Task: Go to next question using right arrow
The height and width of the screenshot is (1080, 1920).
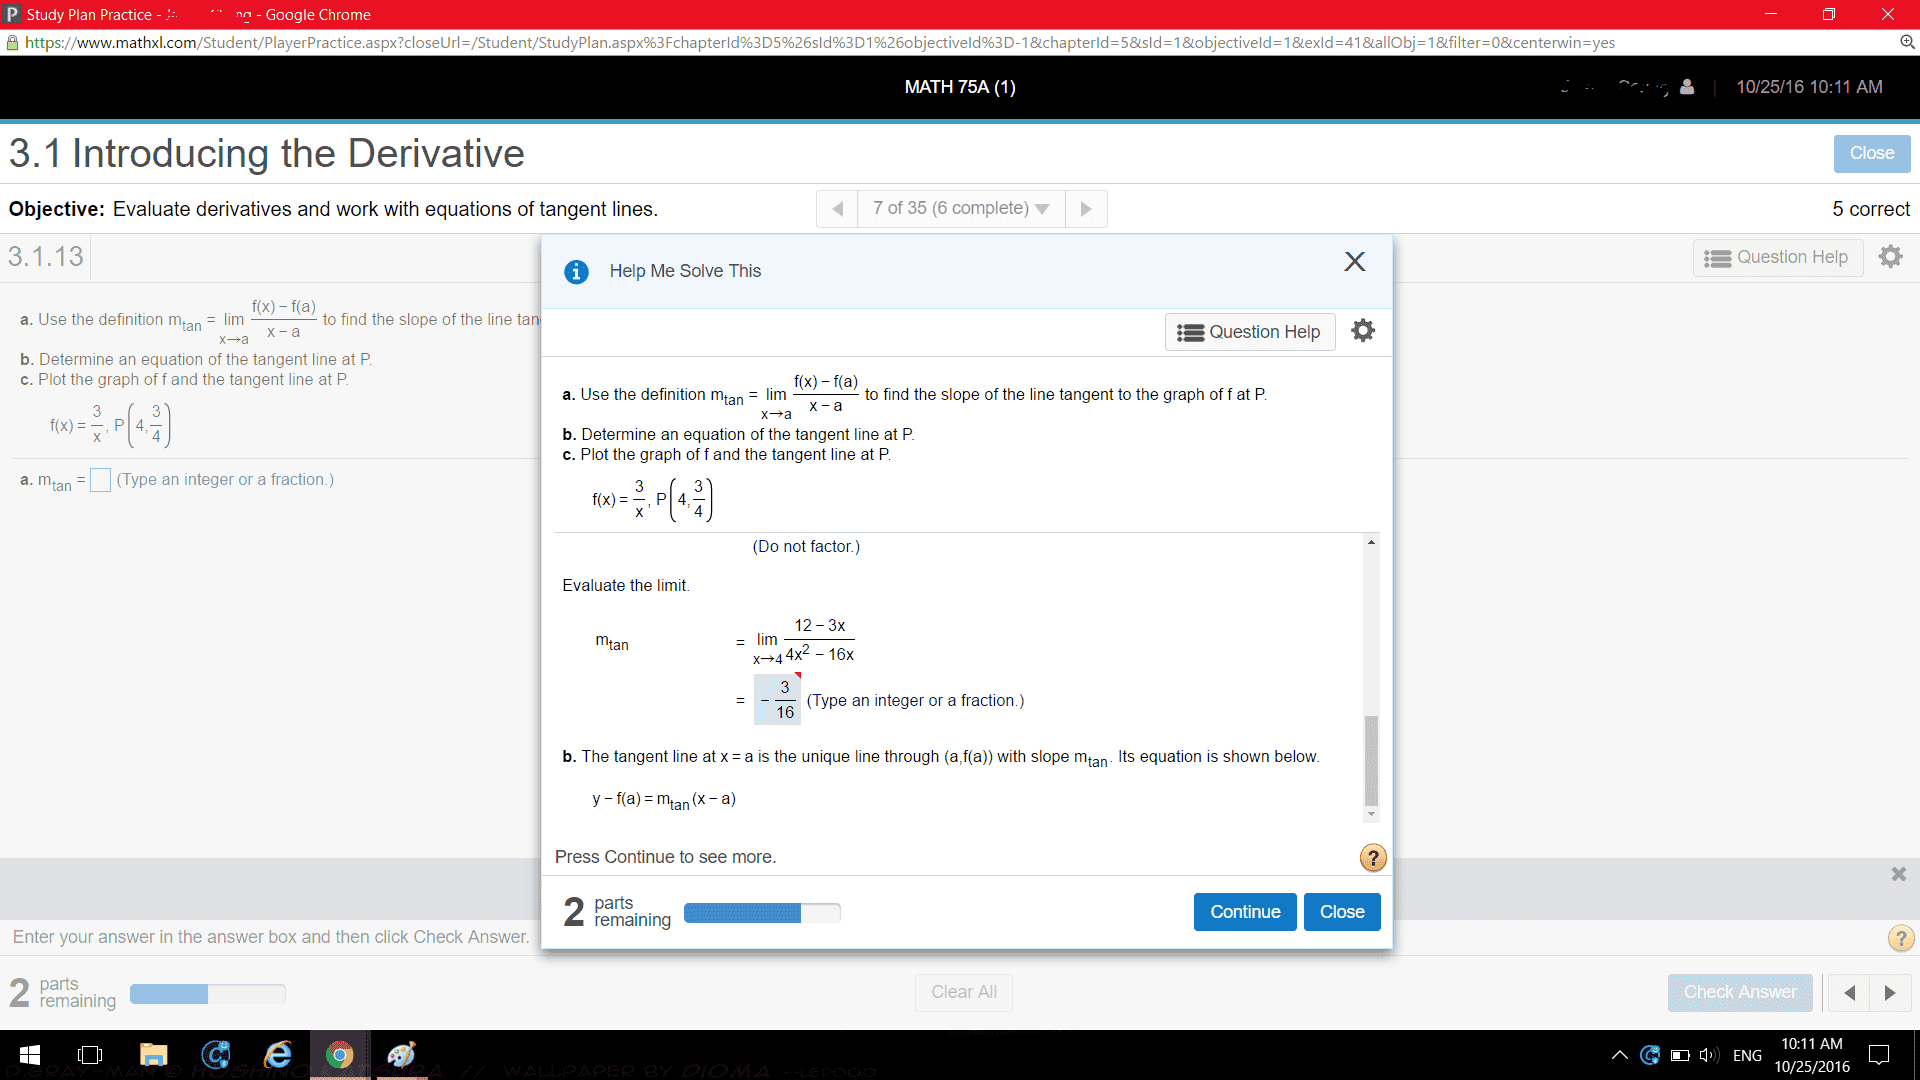Action: (x=1086, y=209)
